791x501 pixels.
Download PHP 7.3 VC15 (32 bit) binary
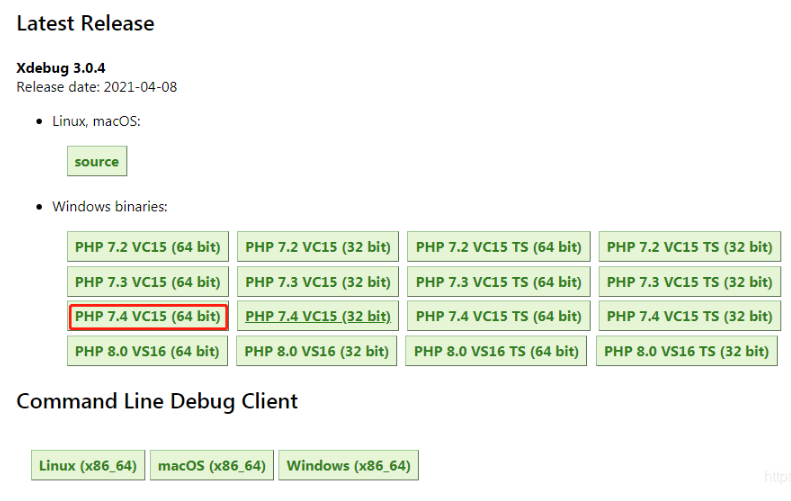(x=318, y=281)
